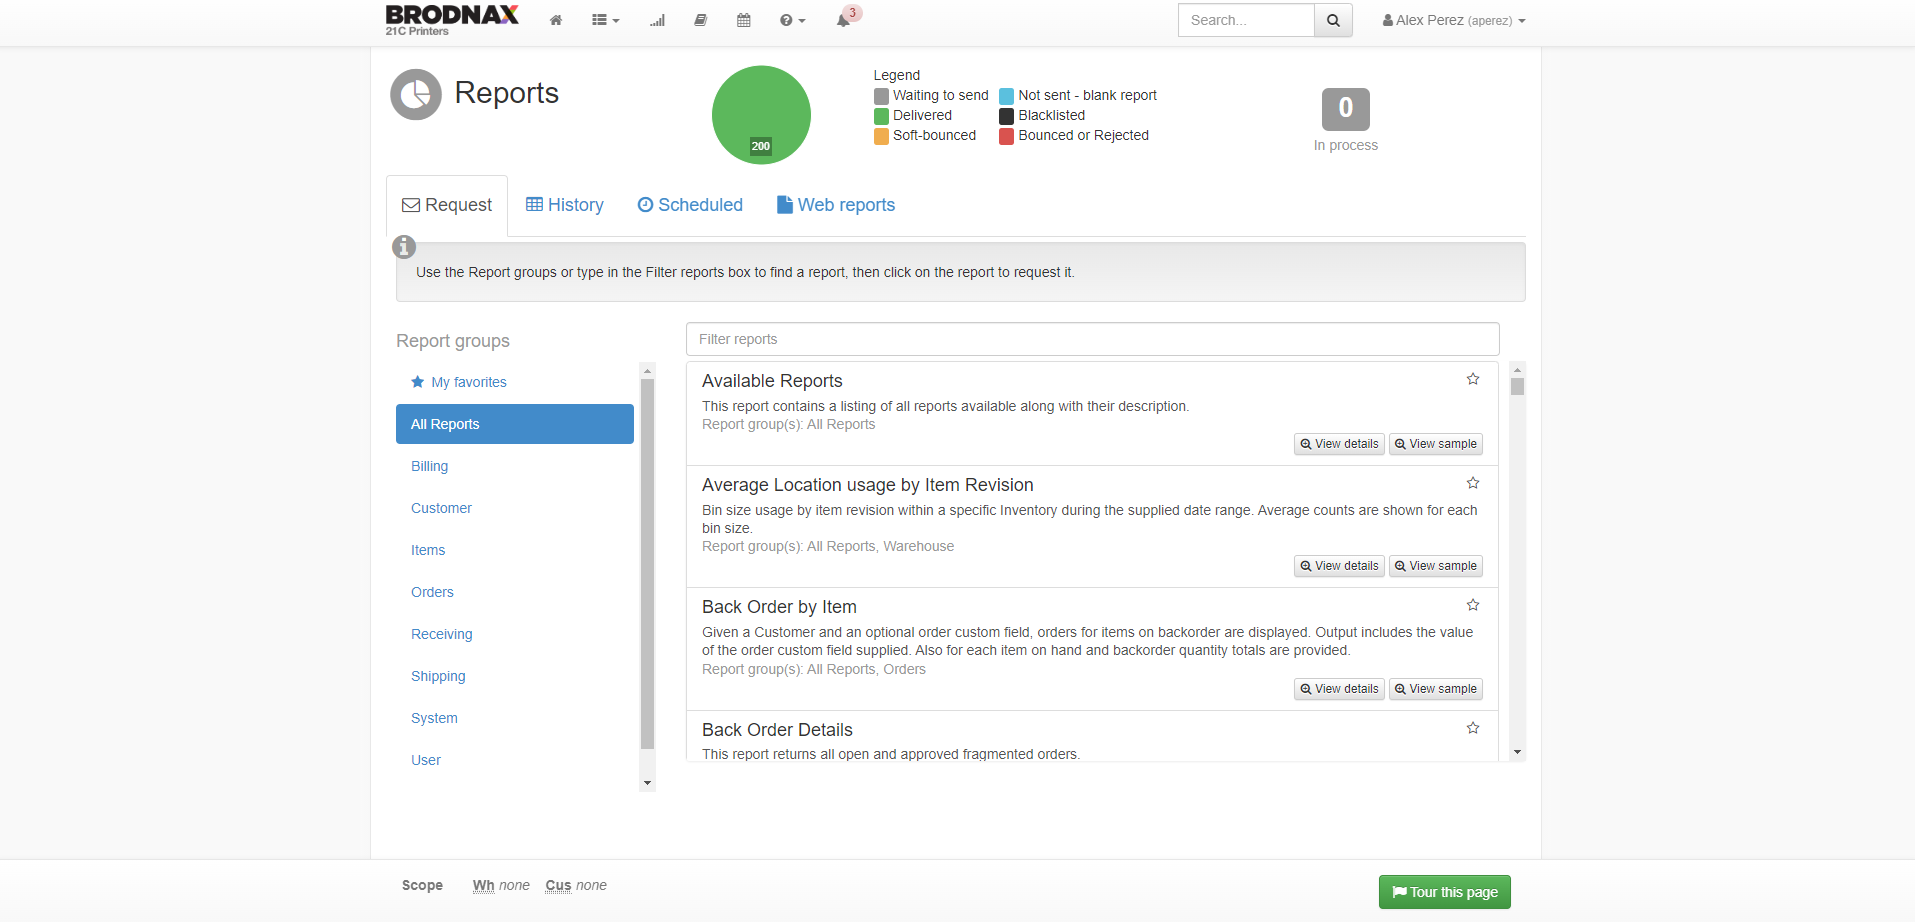Switch to the History tab
The height and width of the screenshot is (922, 1915).
[x=565, y=205]
